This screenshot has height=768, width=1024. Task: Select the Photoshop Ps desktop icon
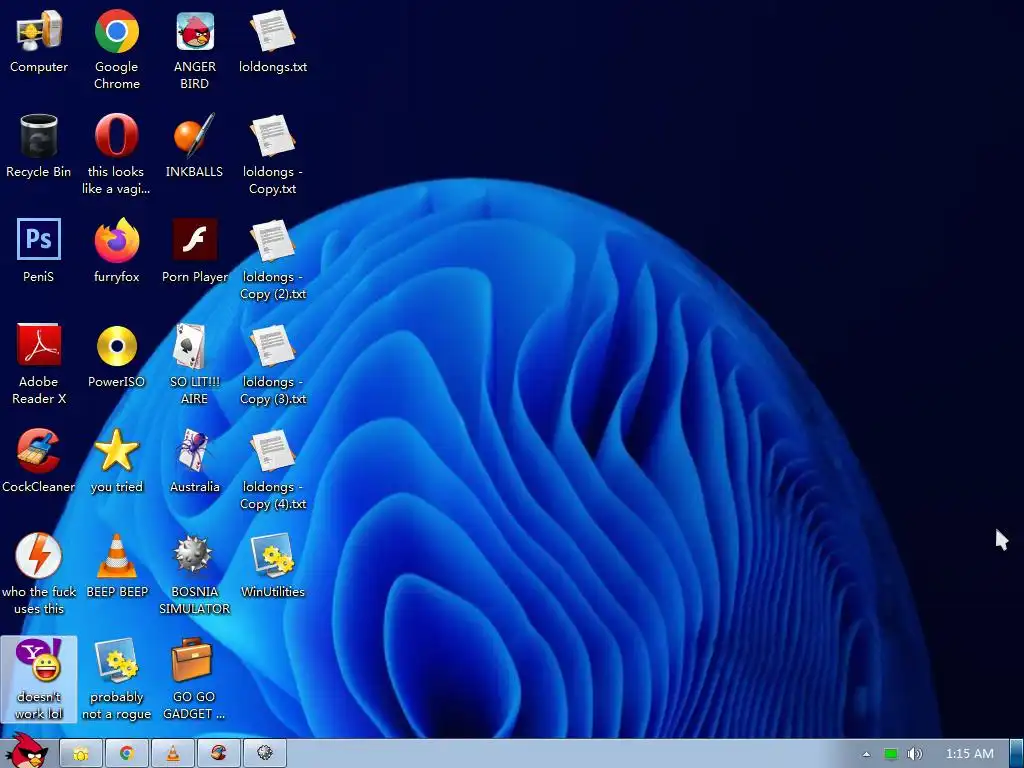click(39, 251)
